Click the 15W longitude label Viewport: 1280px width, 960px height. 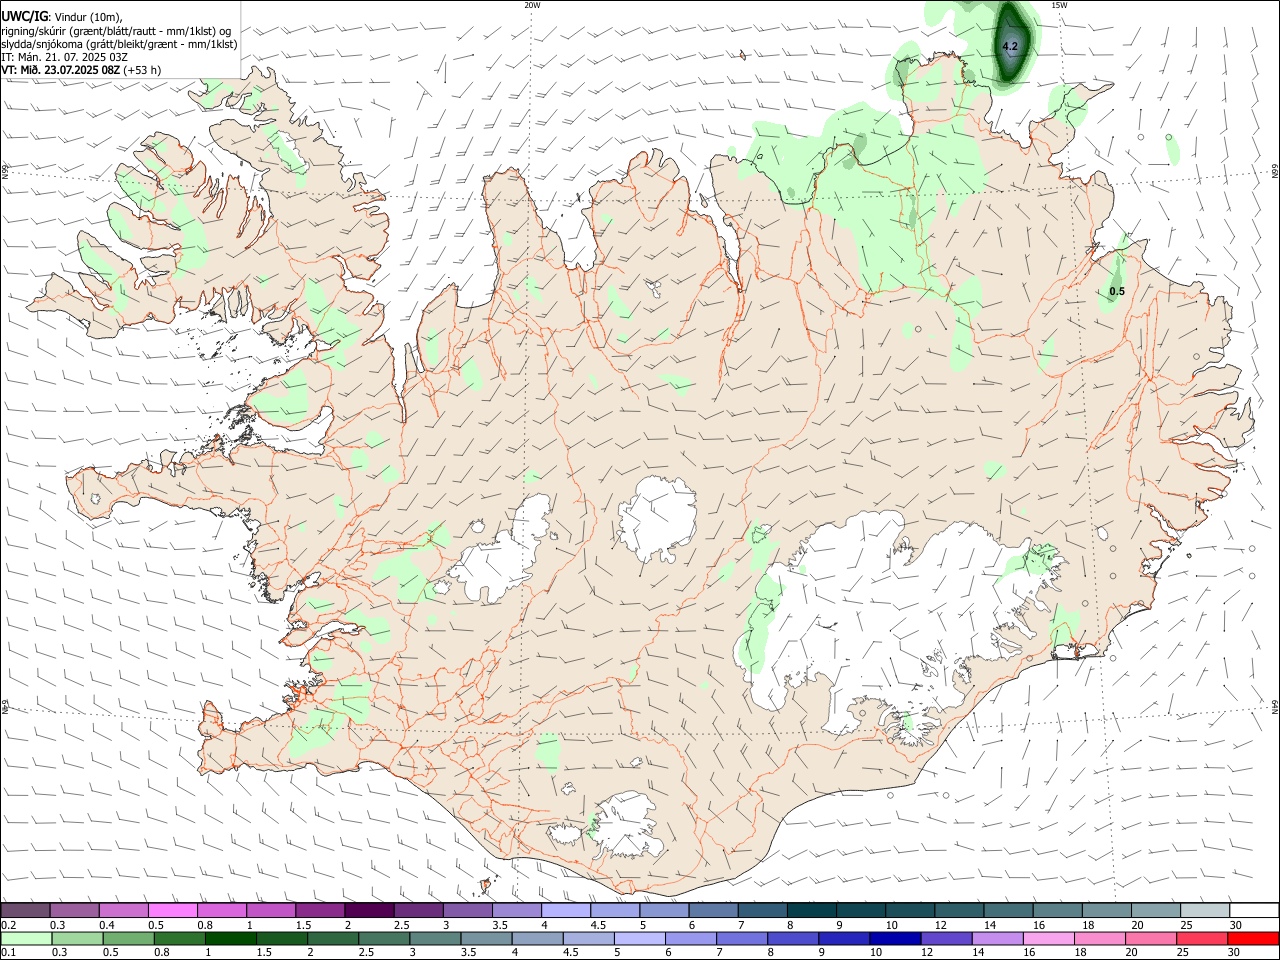pos(1059,5)
